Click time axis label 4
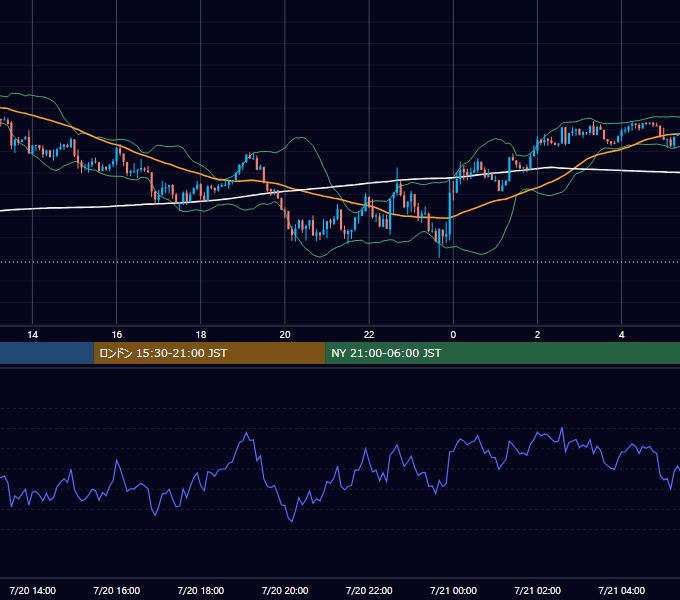 (x=621, y=335)
